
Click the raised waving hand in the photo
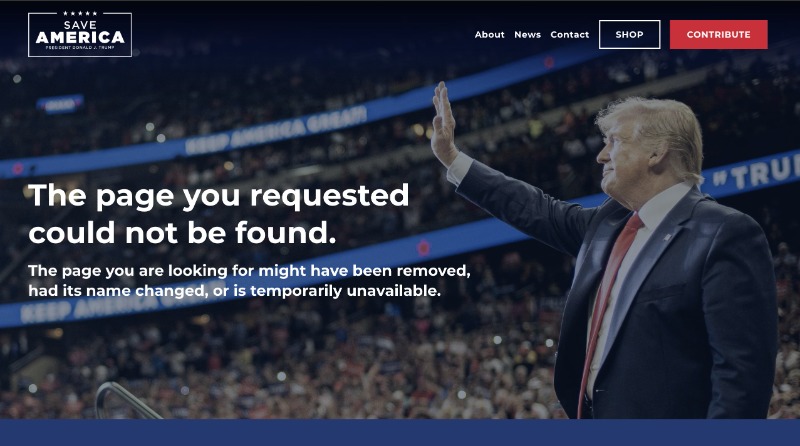point(443,123)
